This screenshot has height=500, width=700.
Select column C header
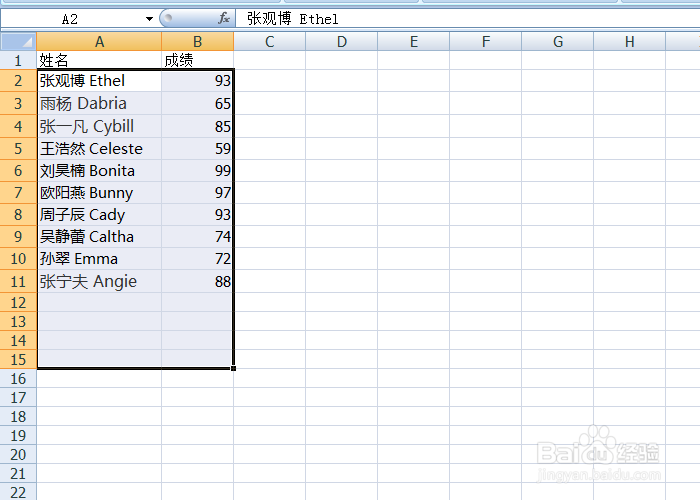pos(270,42)
